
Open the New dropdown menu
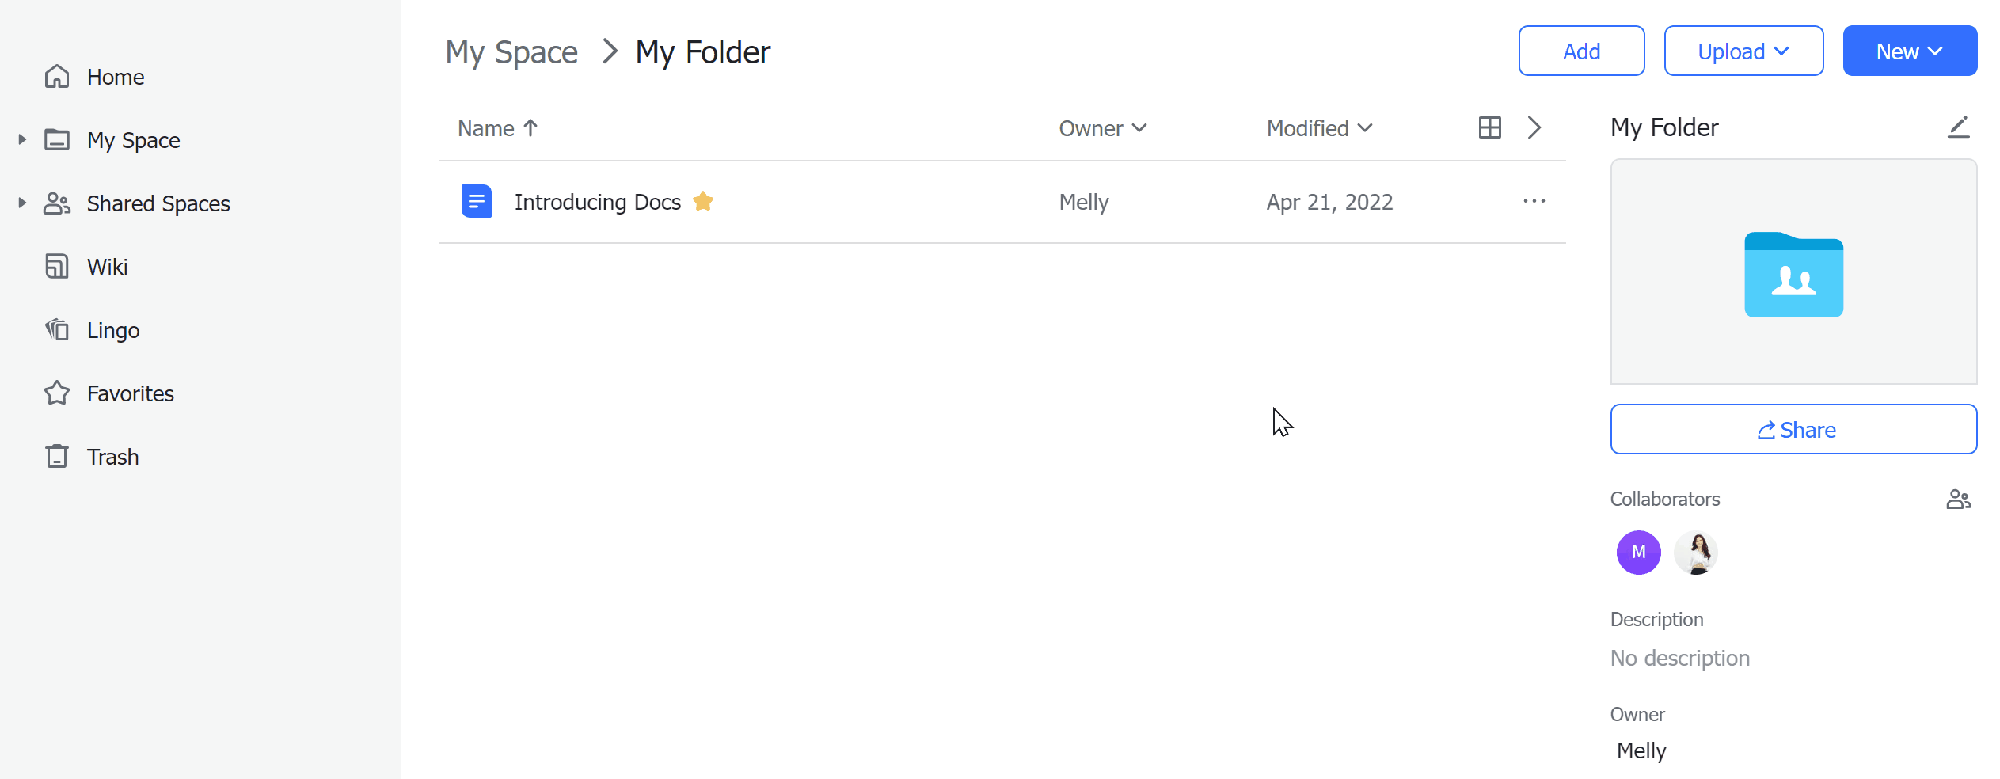pyautogui.click(x=1909, y=51)
